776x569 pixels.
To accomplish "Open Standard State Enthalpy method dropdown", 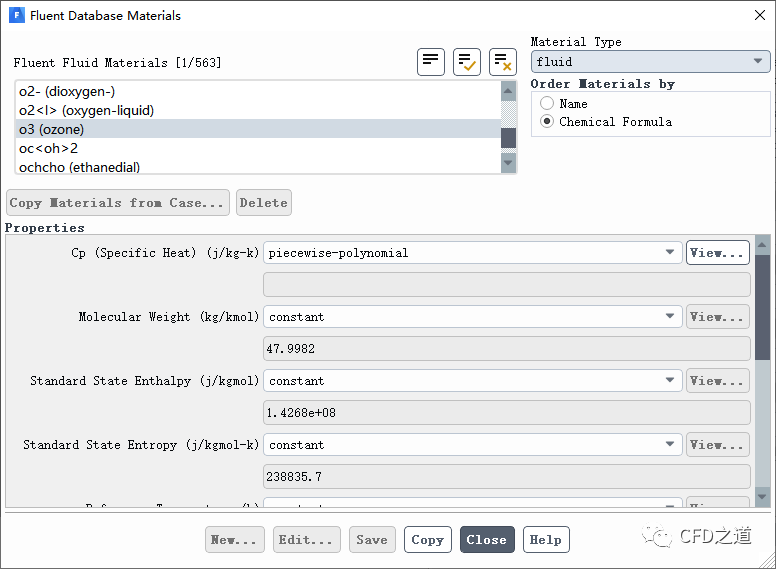I will click(472, 381).
